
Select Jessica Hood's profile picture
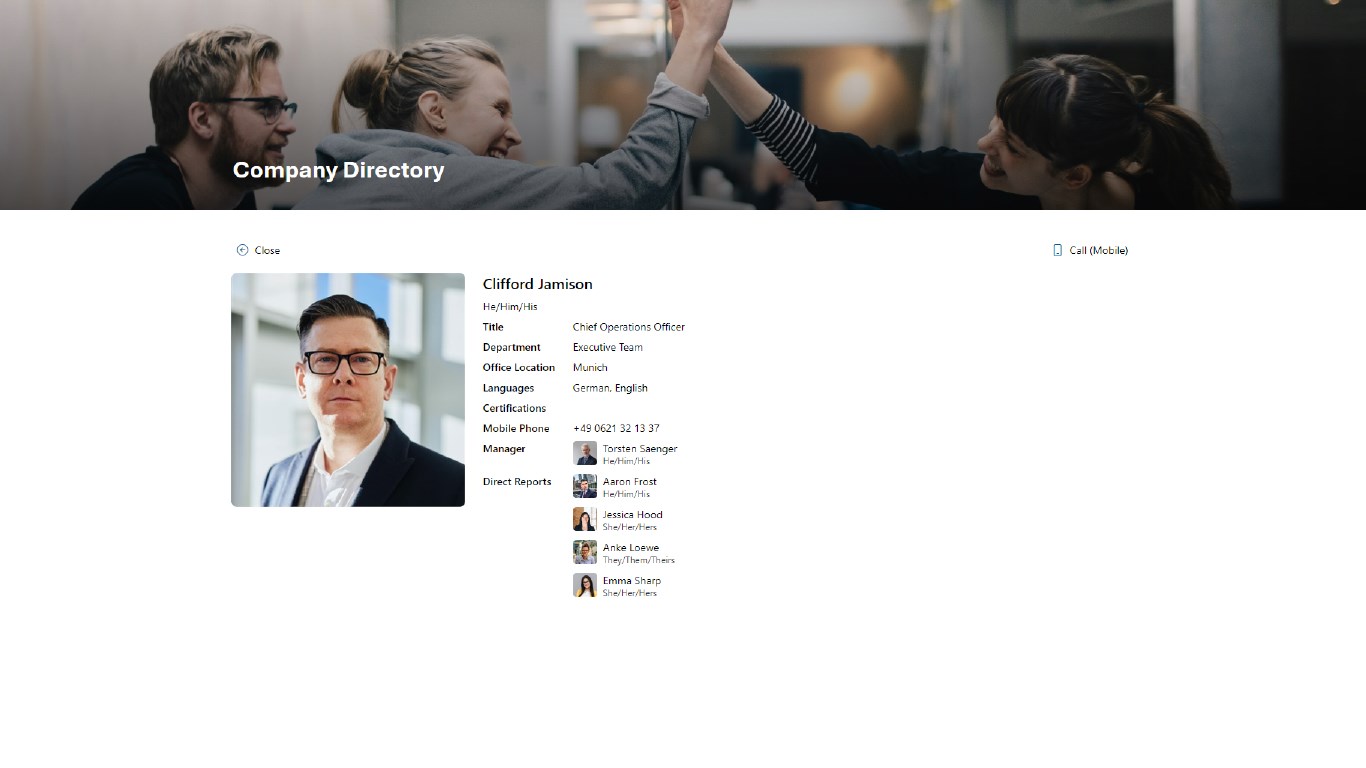pyautogui.click(x=585, y=519)
